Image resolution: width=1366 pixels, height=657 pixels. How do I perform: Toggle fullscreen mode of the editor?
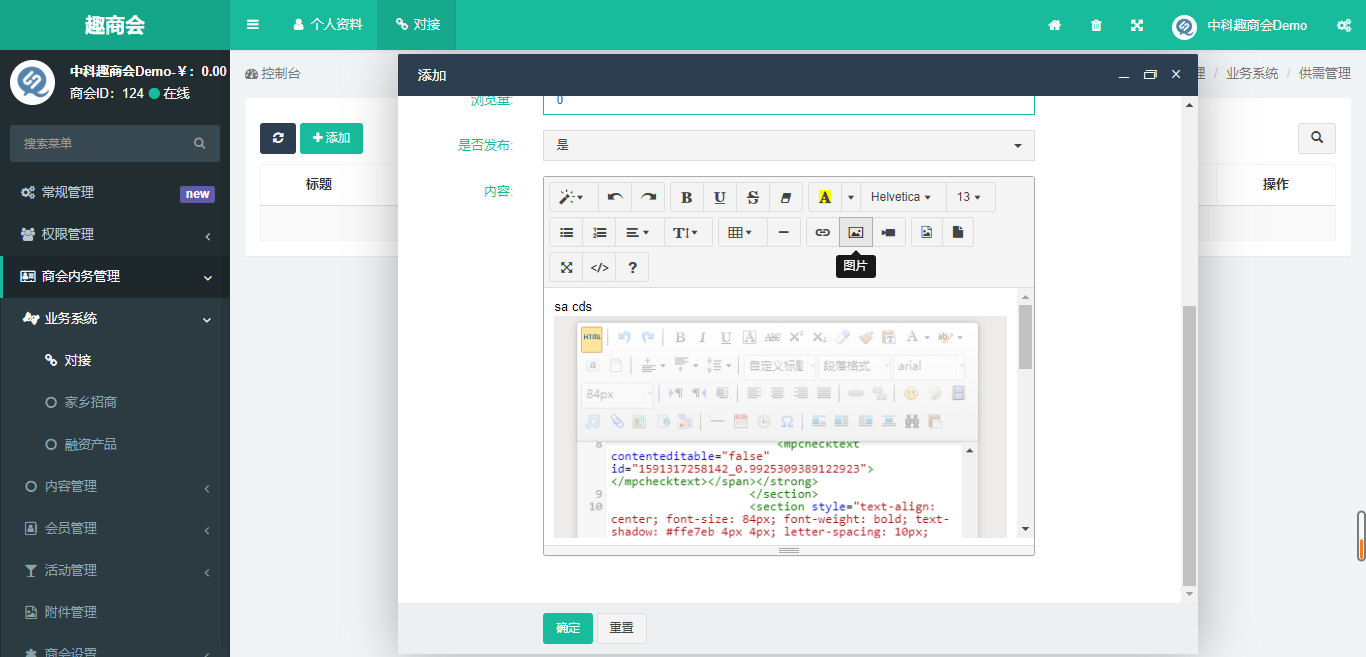[x=566, y=267]
